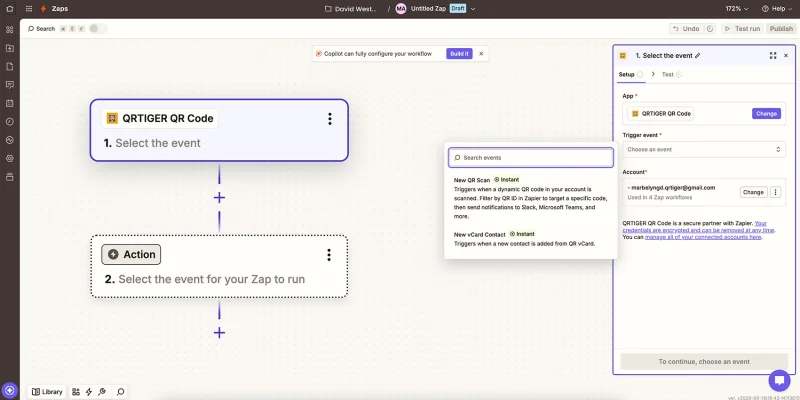The height and width of the screenshot is (400, 800).
Task: Open the Help dropdown menu
Action: 777,9
